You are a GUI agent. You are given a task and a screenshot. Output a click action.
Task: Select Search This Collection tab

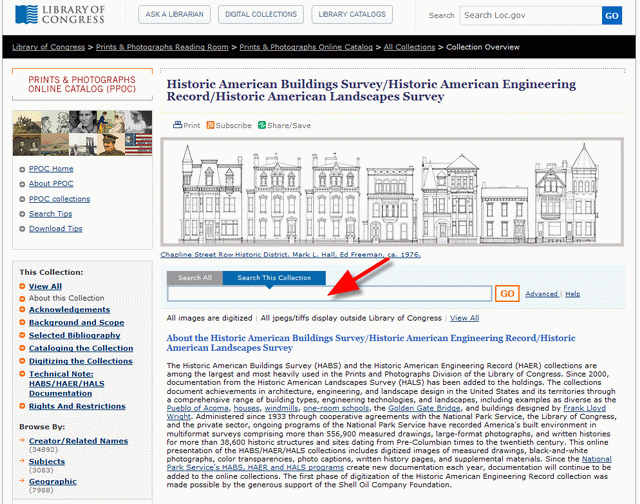pyautogui.click(x=274, y=278)
